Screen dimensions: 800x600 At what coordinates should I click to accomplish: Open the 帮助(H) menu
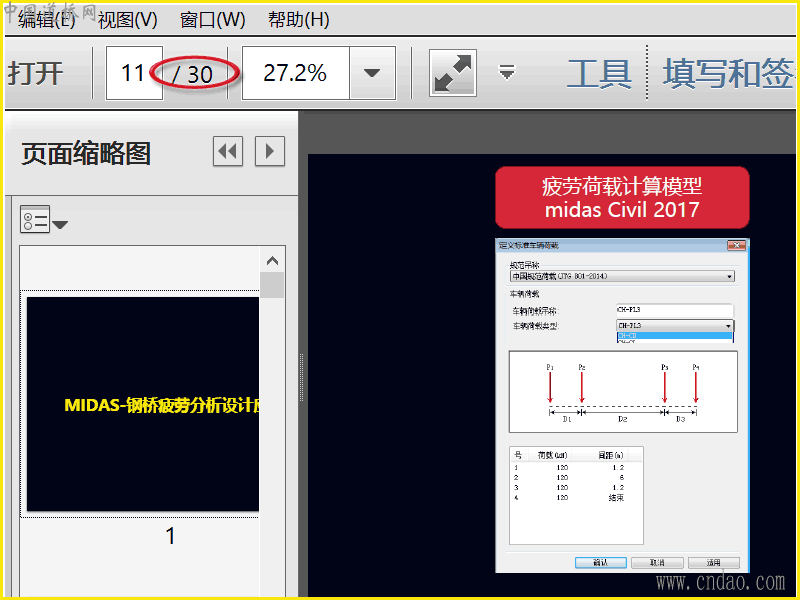click(298, 20)
